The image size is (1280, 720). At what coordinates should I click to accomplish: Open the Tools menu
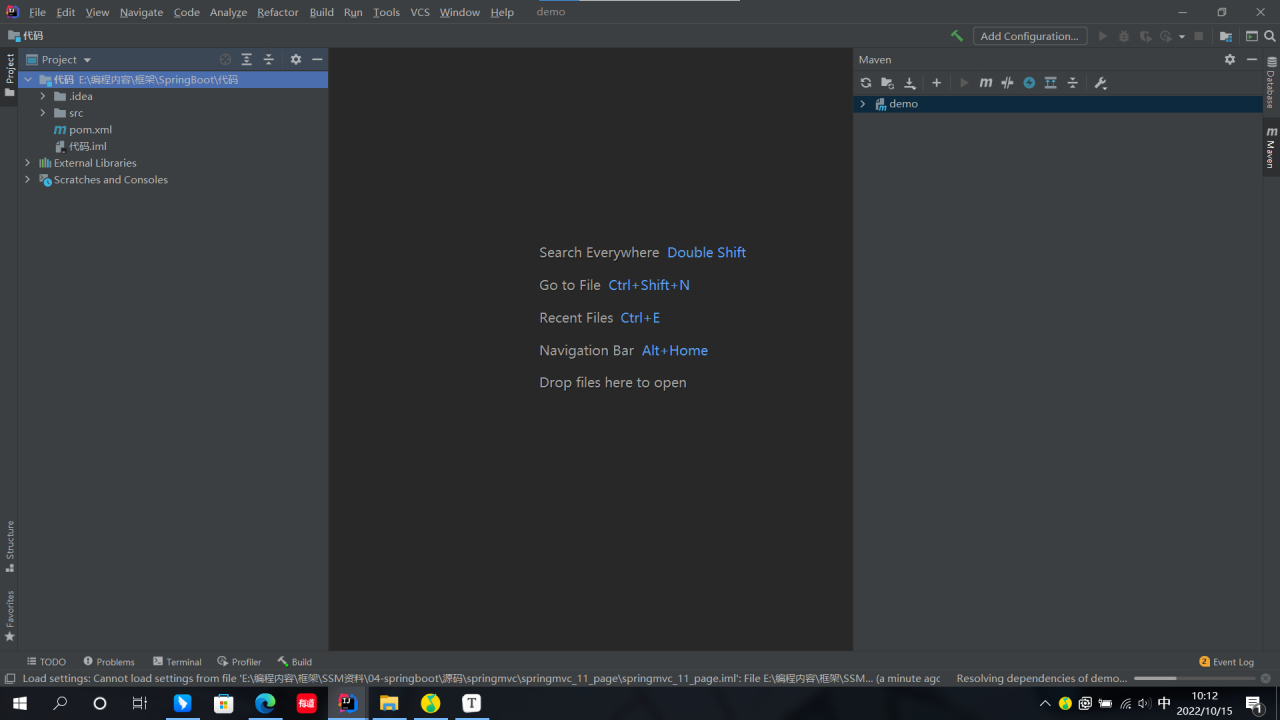pos(386,12)
